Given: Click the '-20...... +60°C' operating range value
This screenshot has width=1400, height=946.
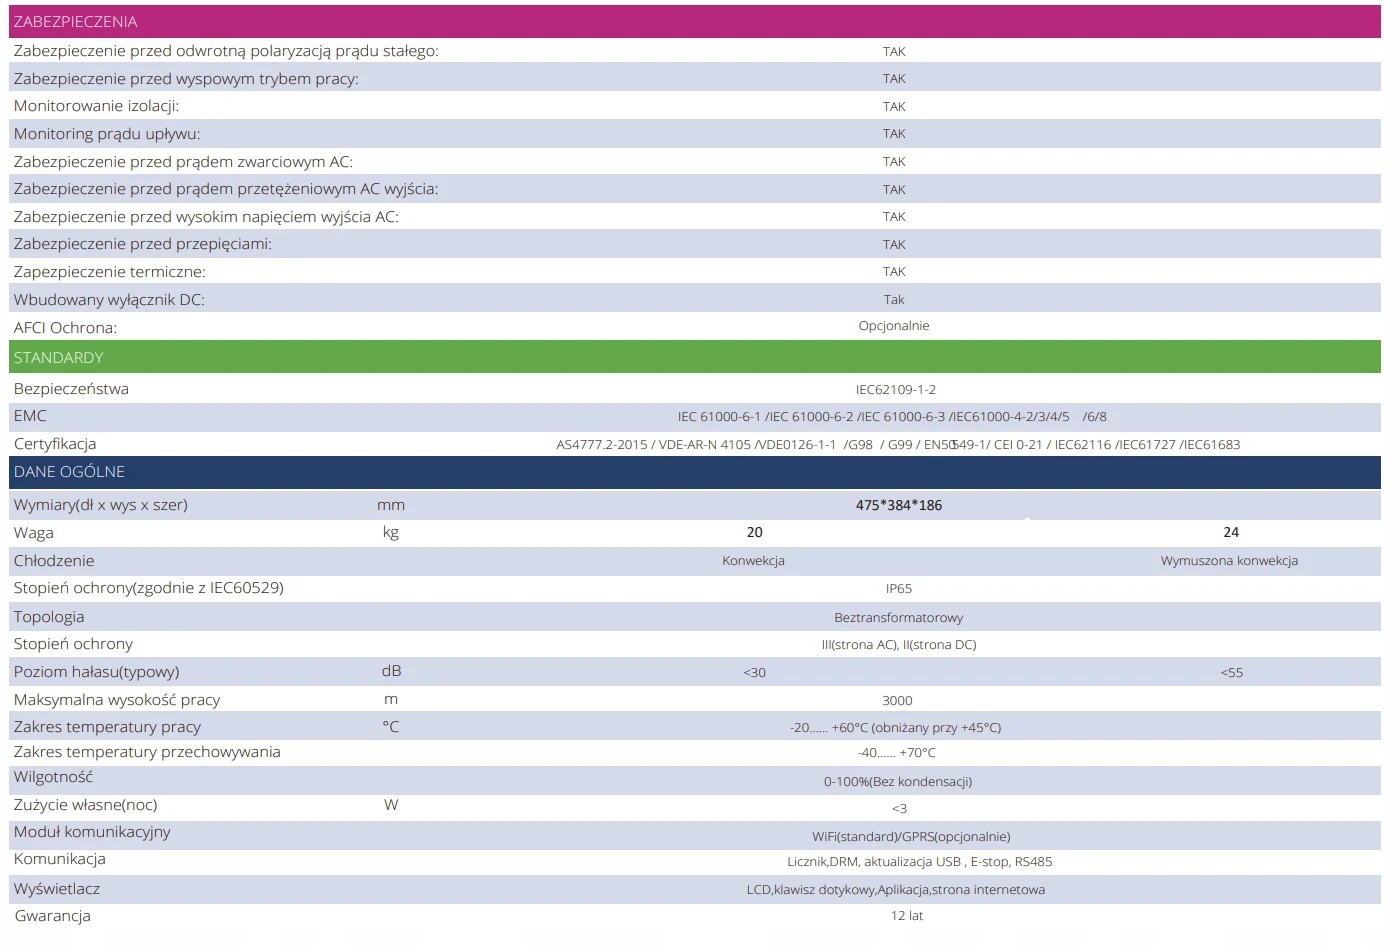Looking at the screenshot, I should 895,728.
